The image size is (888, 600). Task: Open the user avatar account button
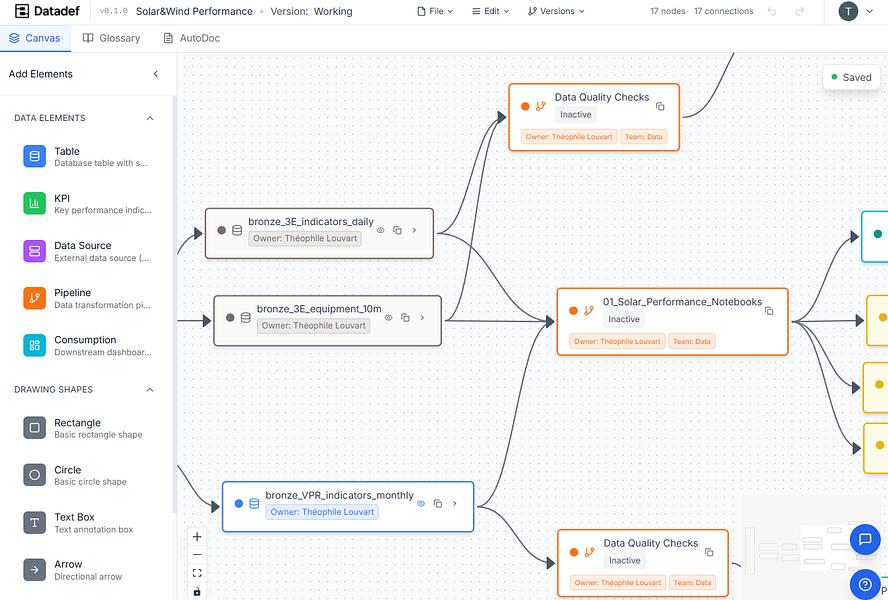(x=848, y=12)
